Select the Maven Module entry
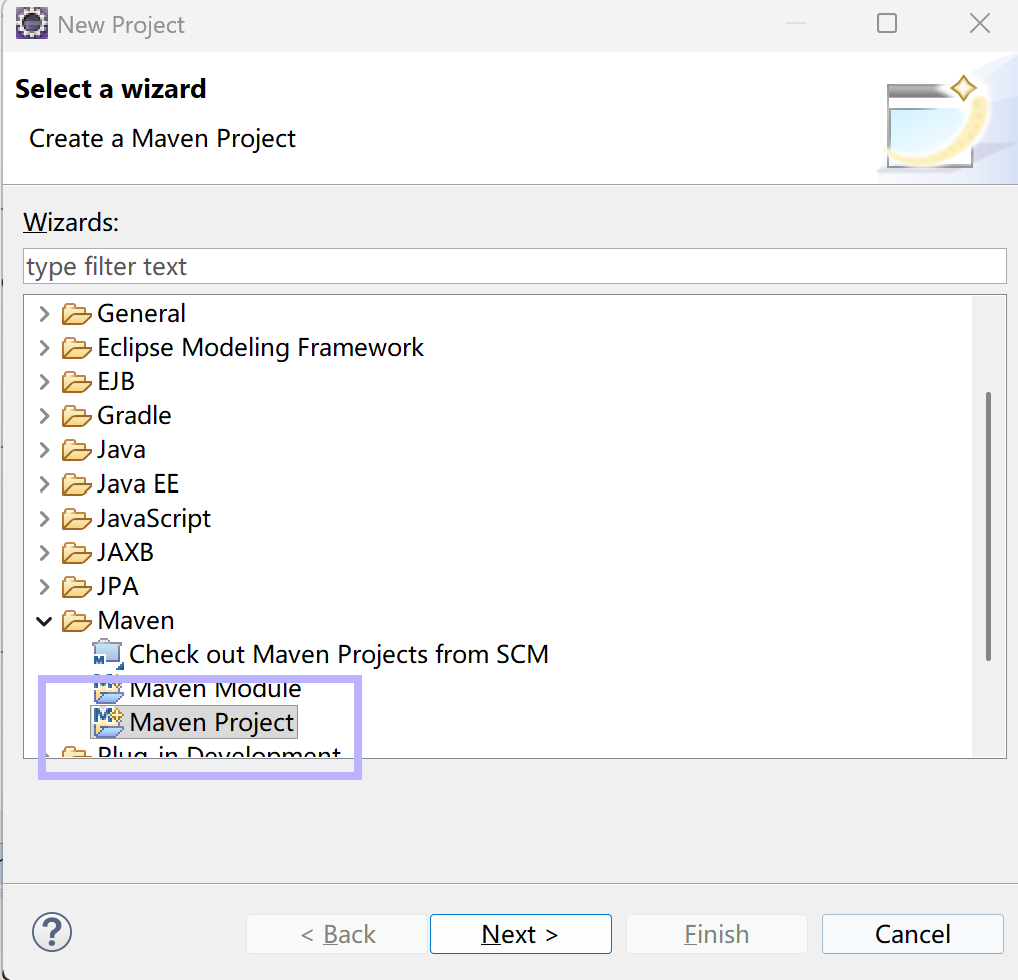1018x980 pixels. [x=216, y=689]
